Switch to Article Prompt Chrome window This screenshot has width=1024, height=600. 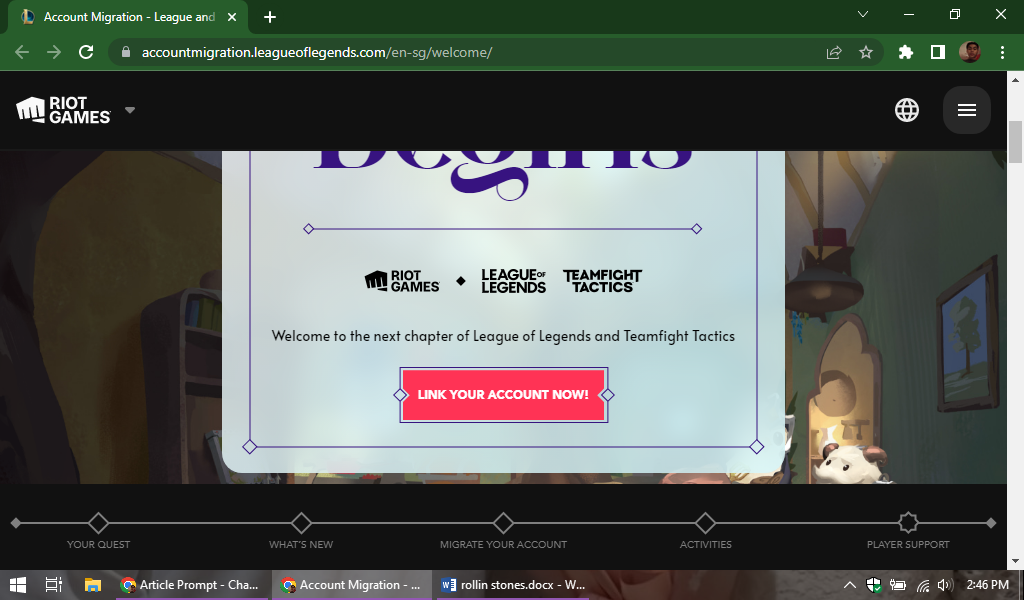pos(192,585)
